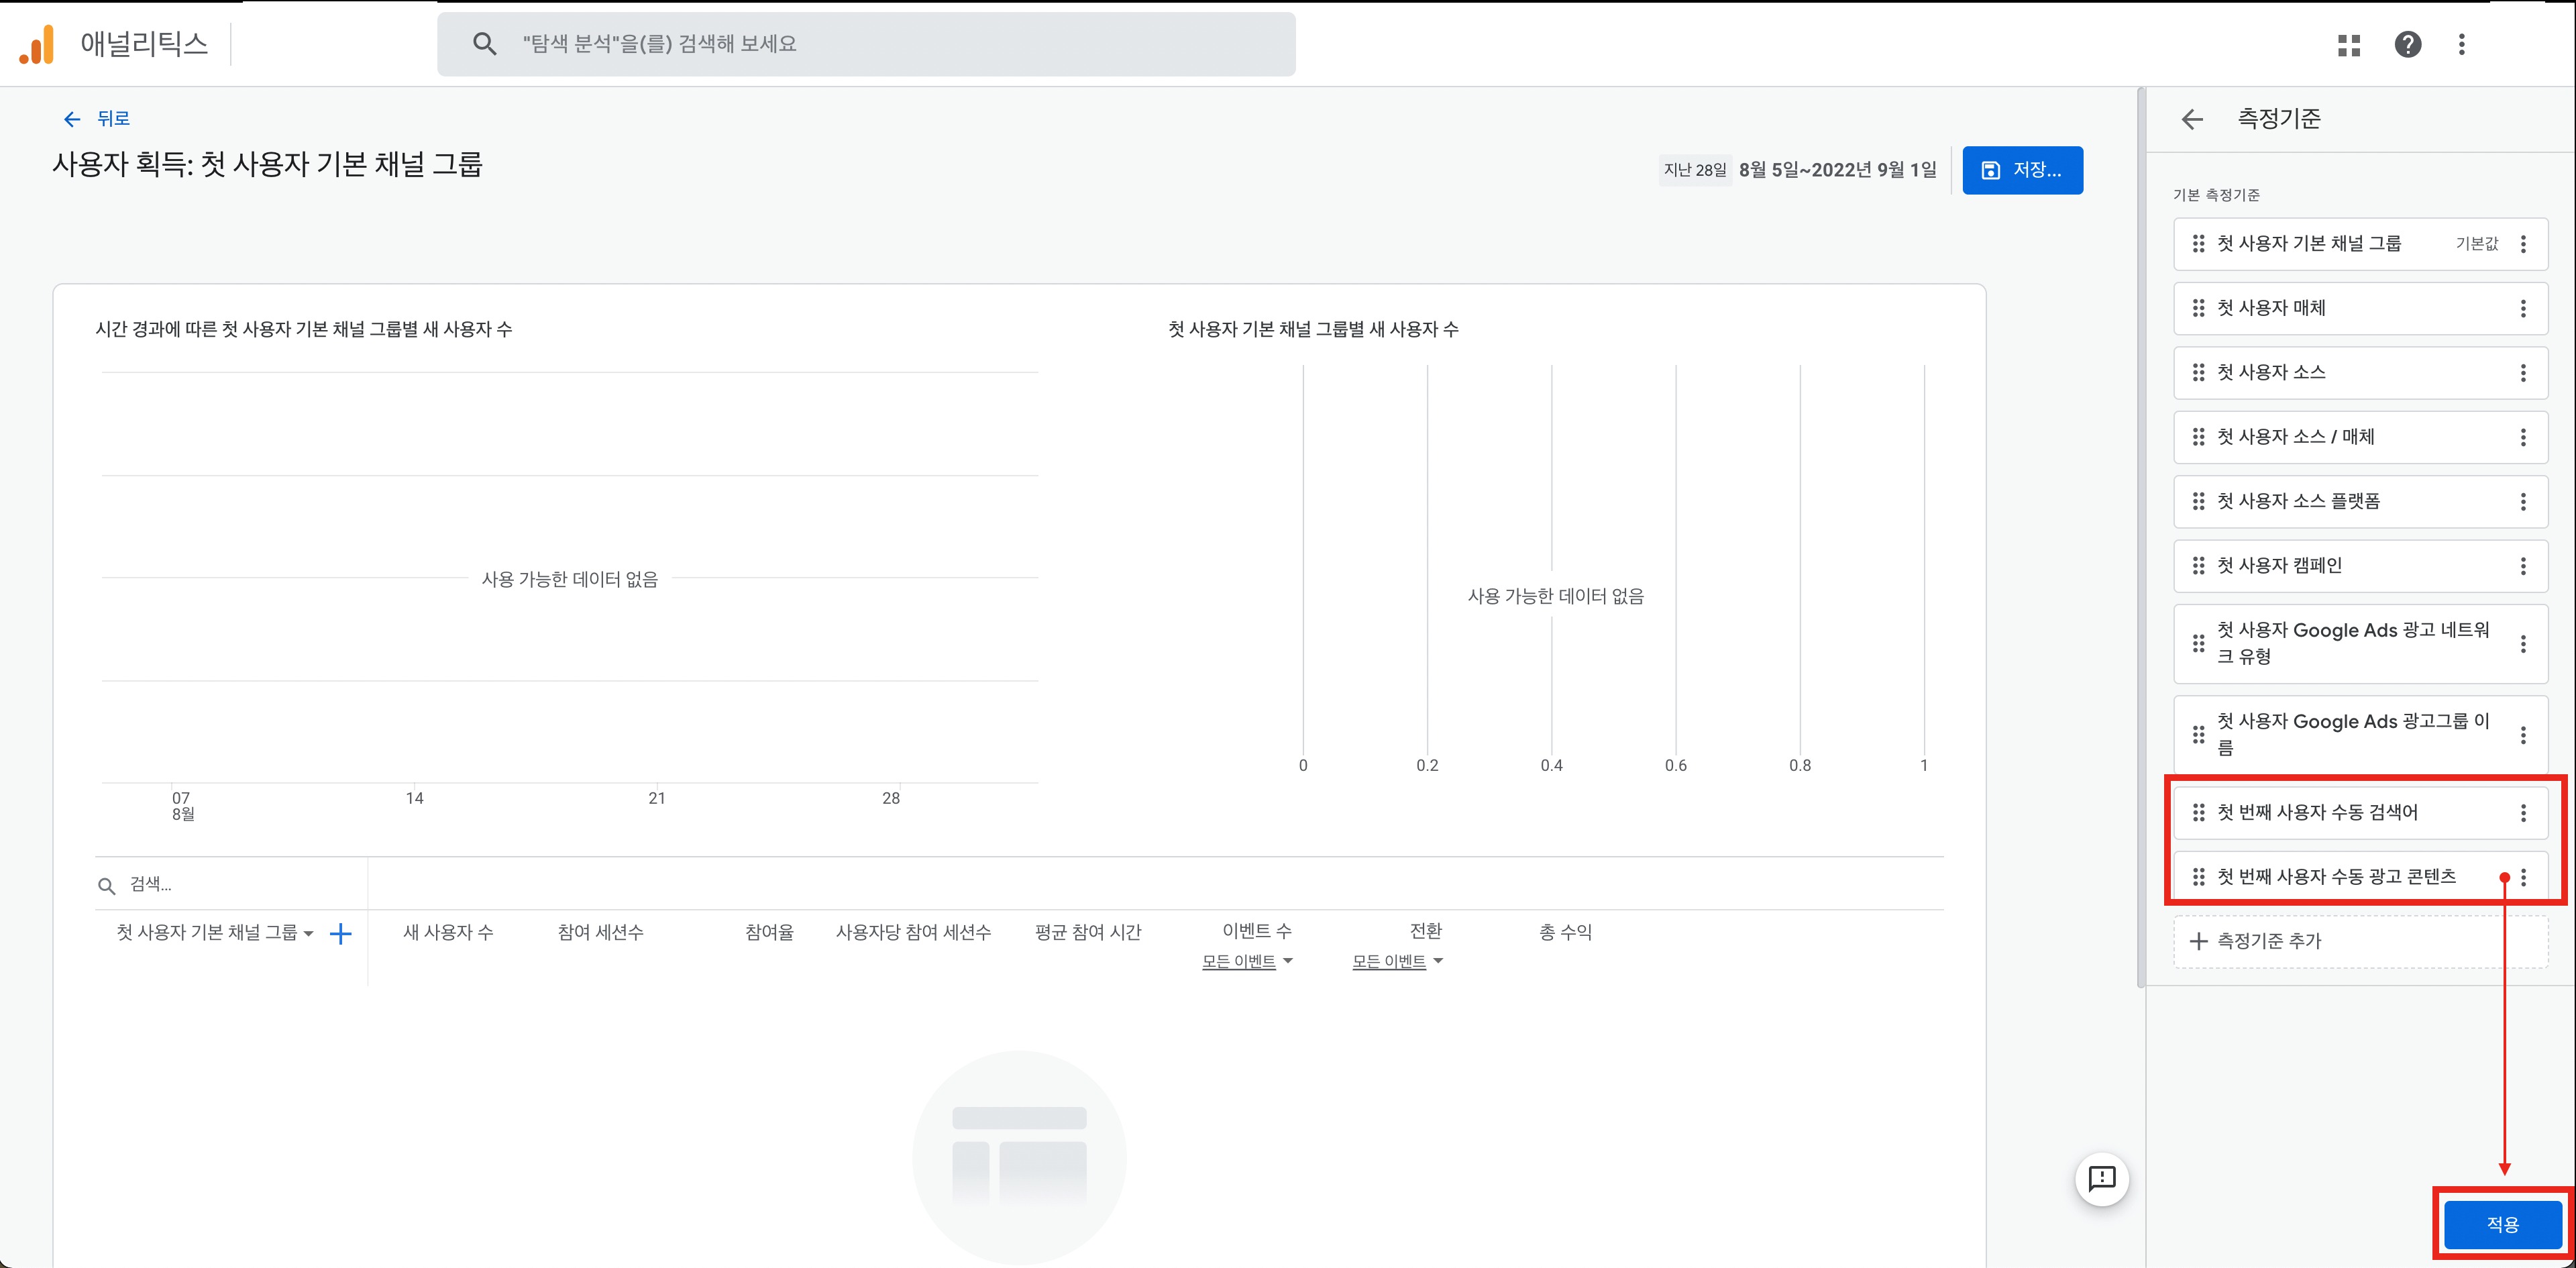The height and width of the screenshot is (1268, 2576).
Task: Click drag handle of 첫 사용자 기본 채널 그룹
Action: click(2198, 244)
